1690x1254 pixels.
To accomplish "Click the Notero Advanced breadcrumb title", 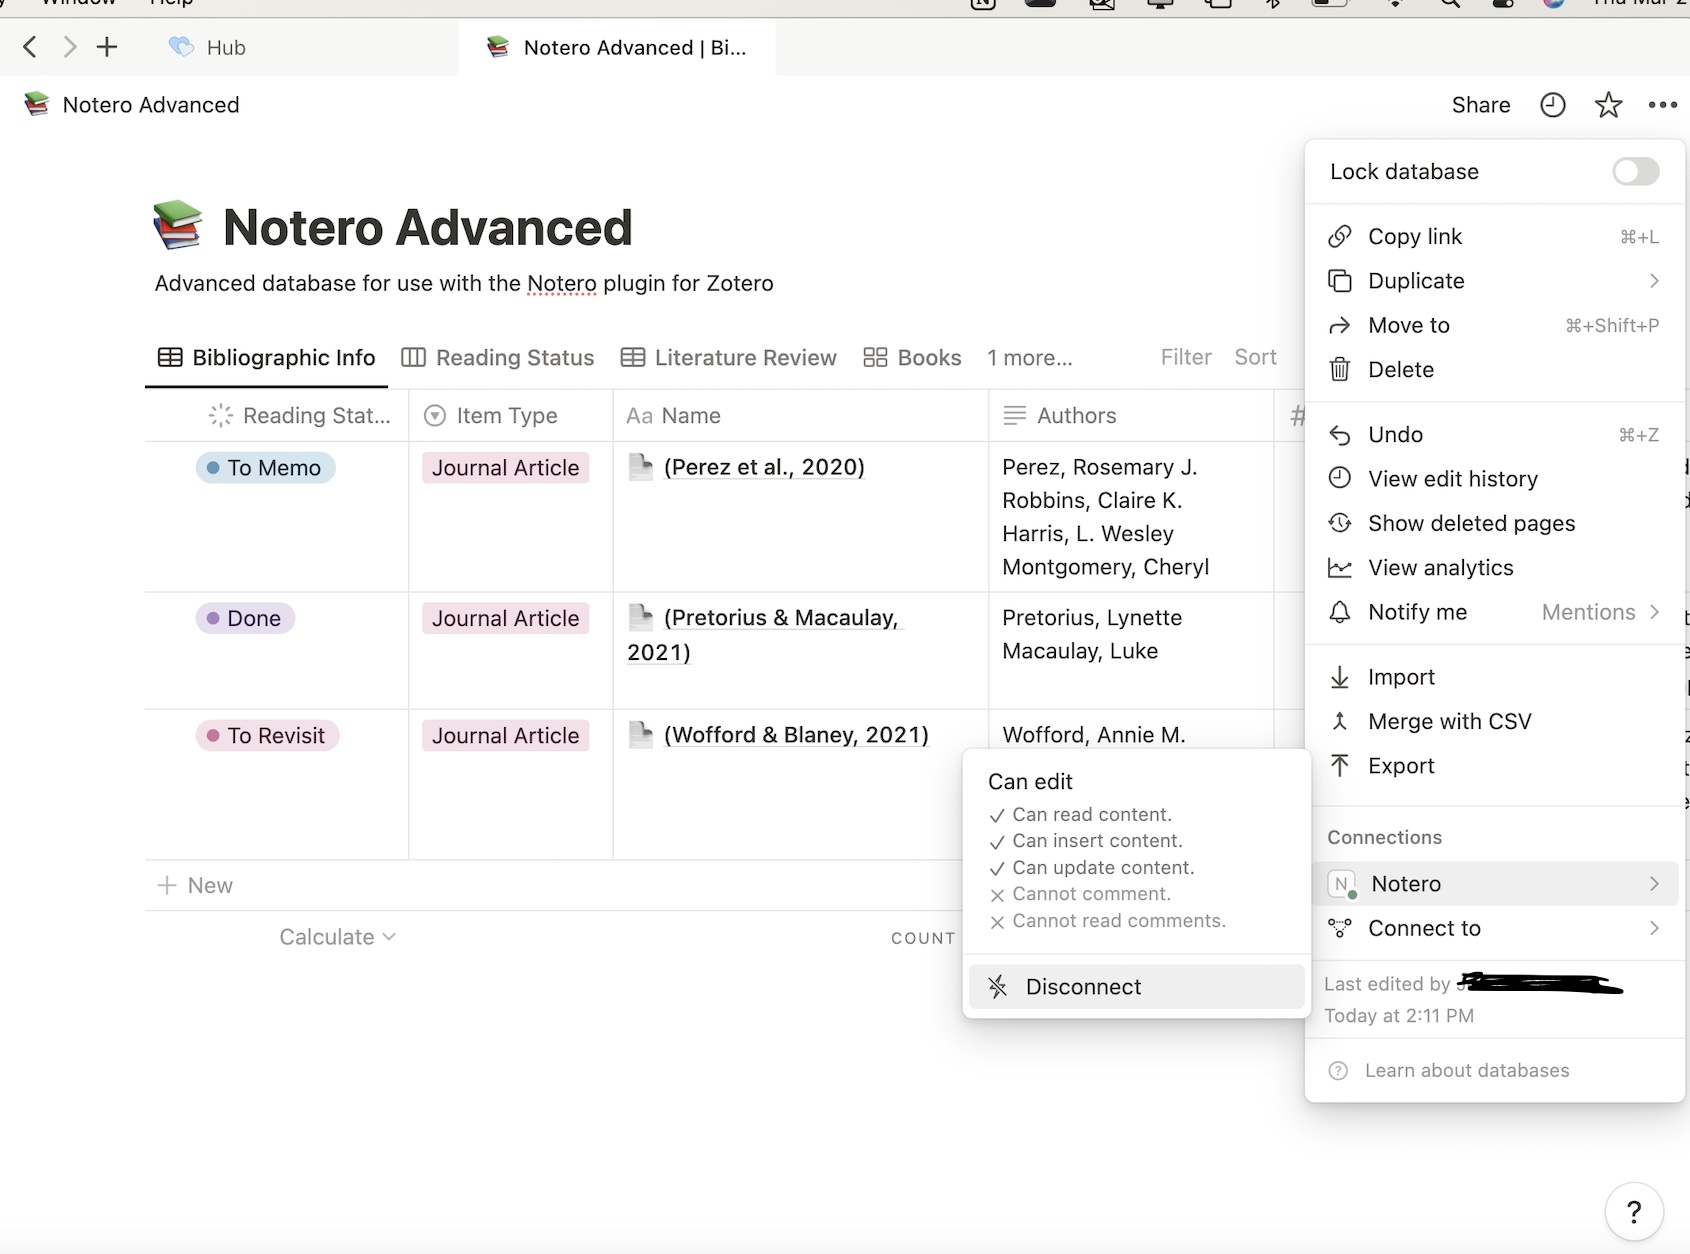I will (151, 105).
